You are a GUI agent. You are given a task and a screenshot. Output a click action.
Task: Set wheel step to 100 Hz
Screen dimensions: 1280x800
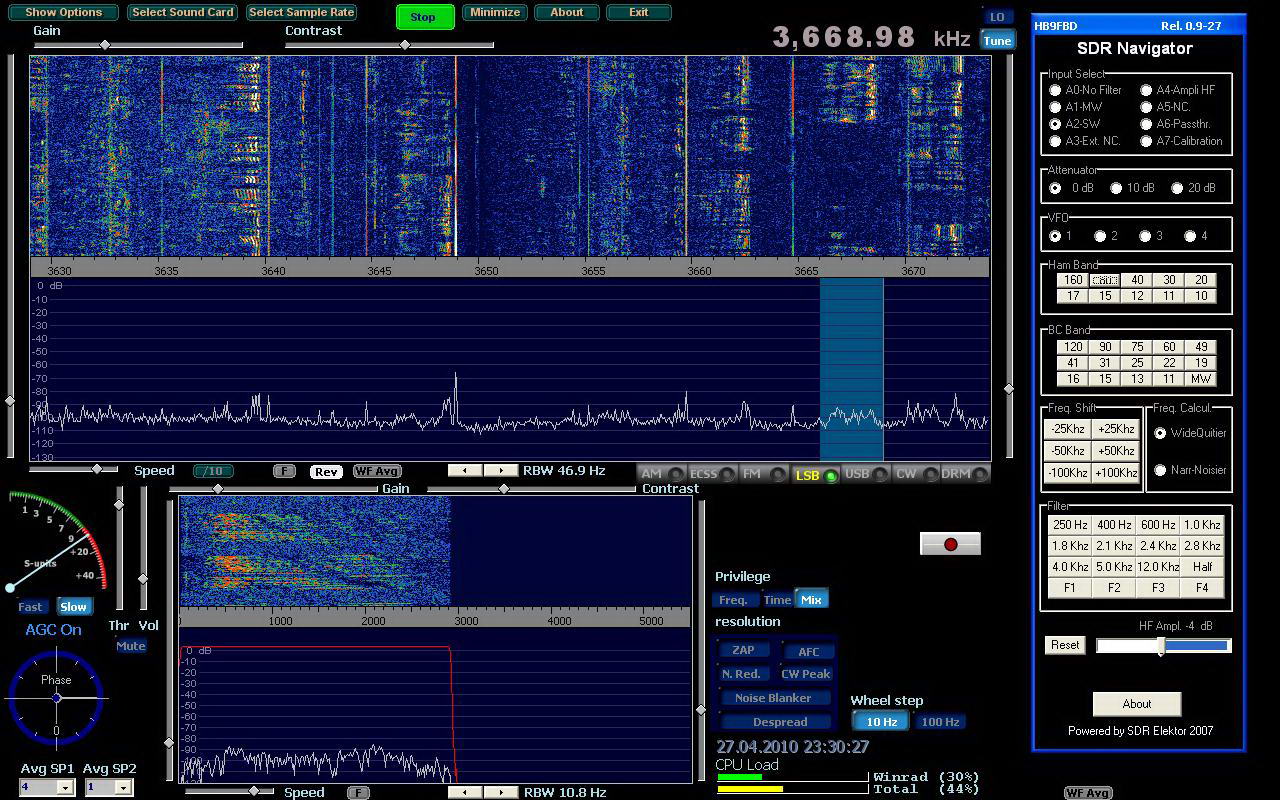tap(940, 722)
